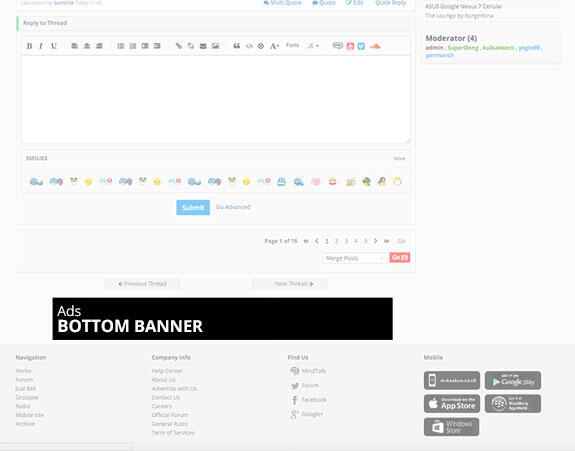Open General Rules footer link
The width and height of the screenshot is (575, 451).
(170, 424)
